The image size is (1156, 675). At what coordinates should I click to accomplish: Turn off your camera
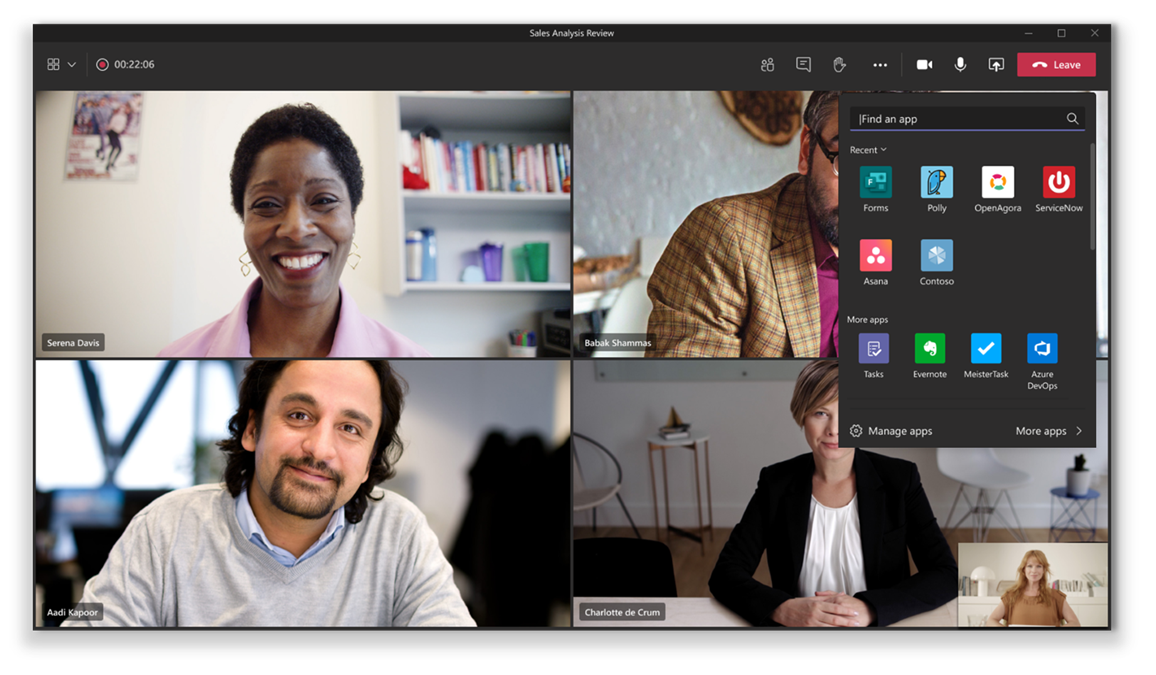(x=923, y=64)
